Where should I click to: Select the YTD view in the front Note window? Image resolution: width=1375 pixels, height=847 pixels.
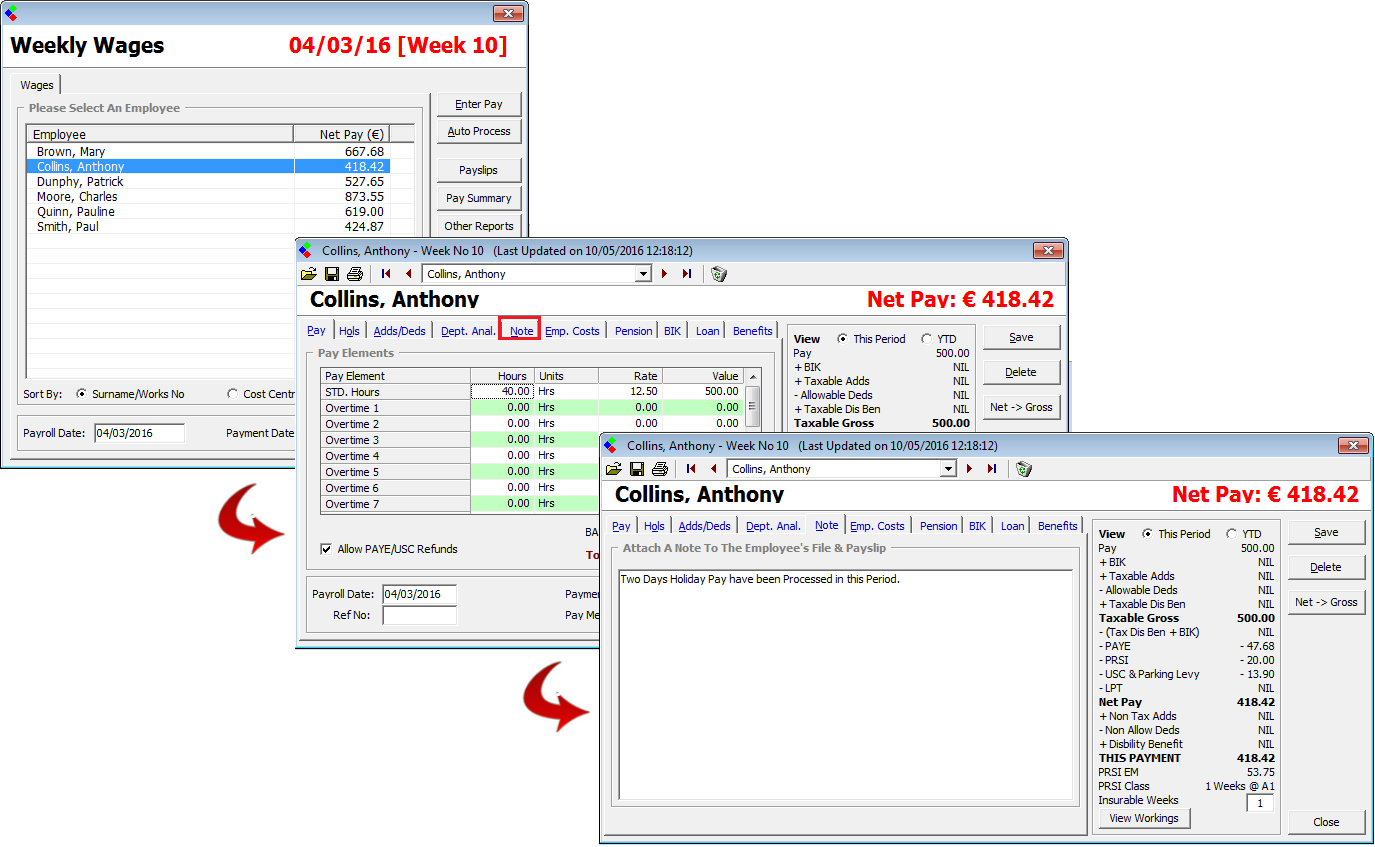pos(1232,534)
